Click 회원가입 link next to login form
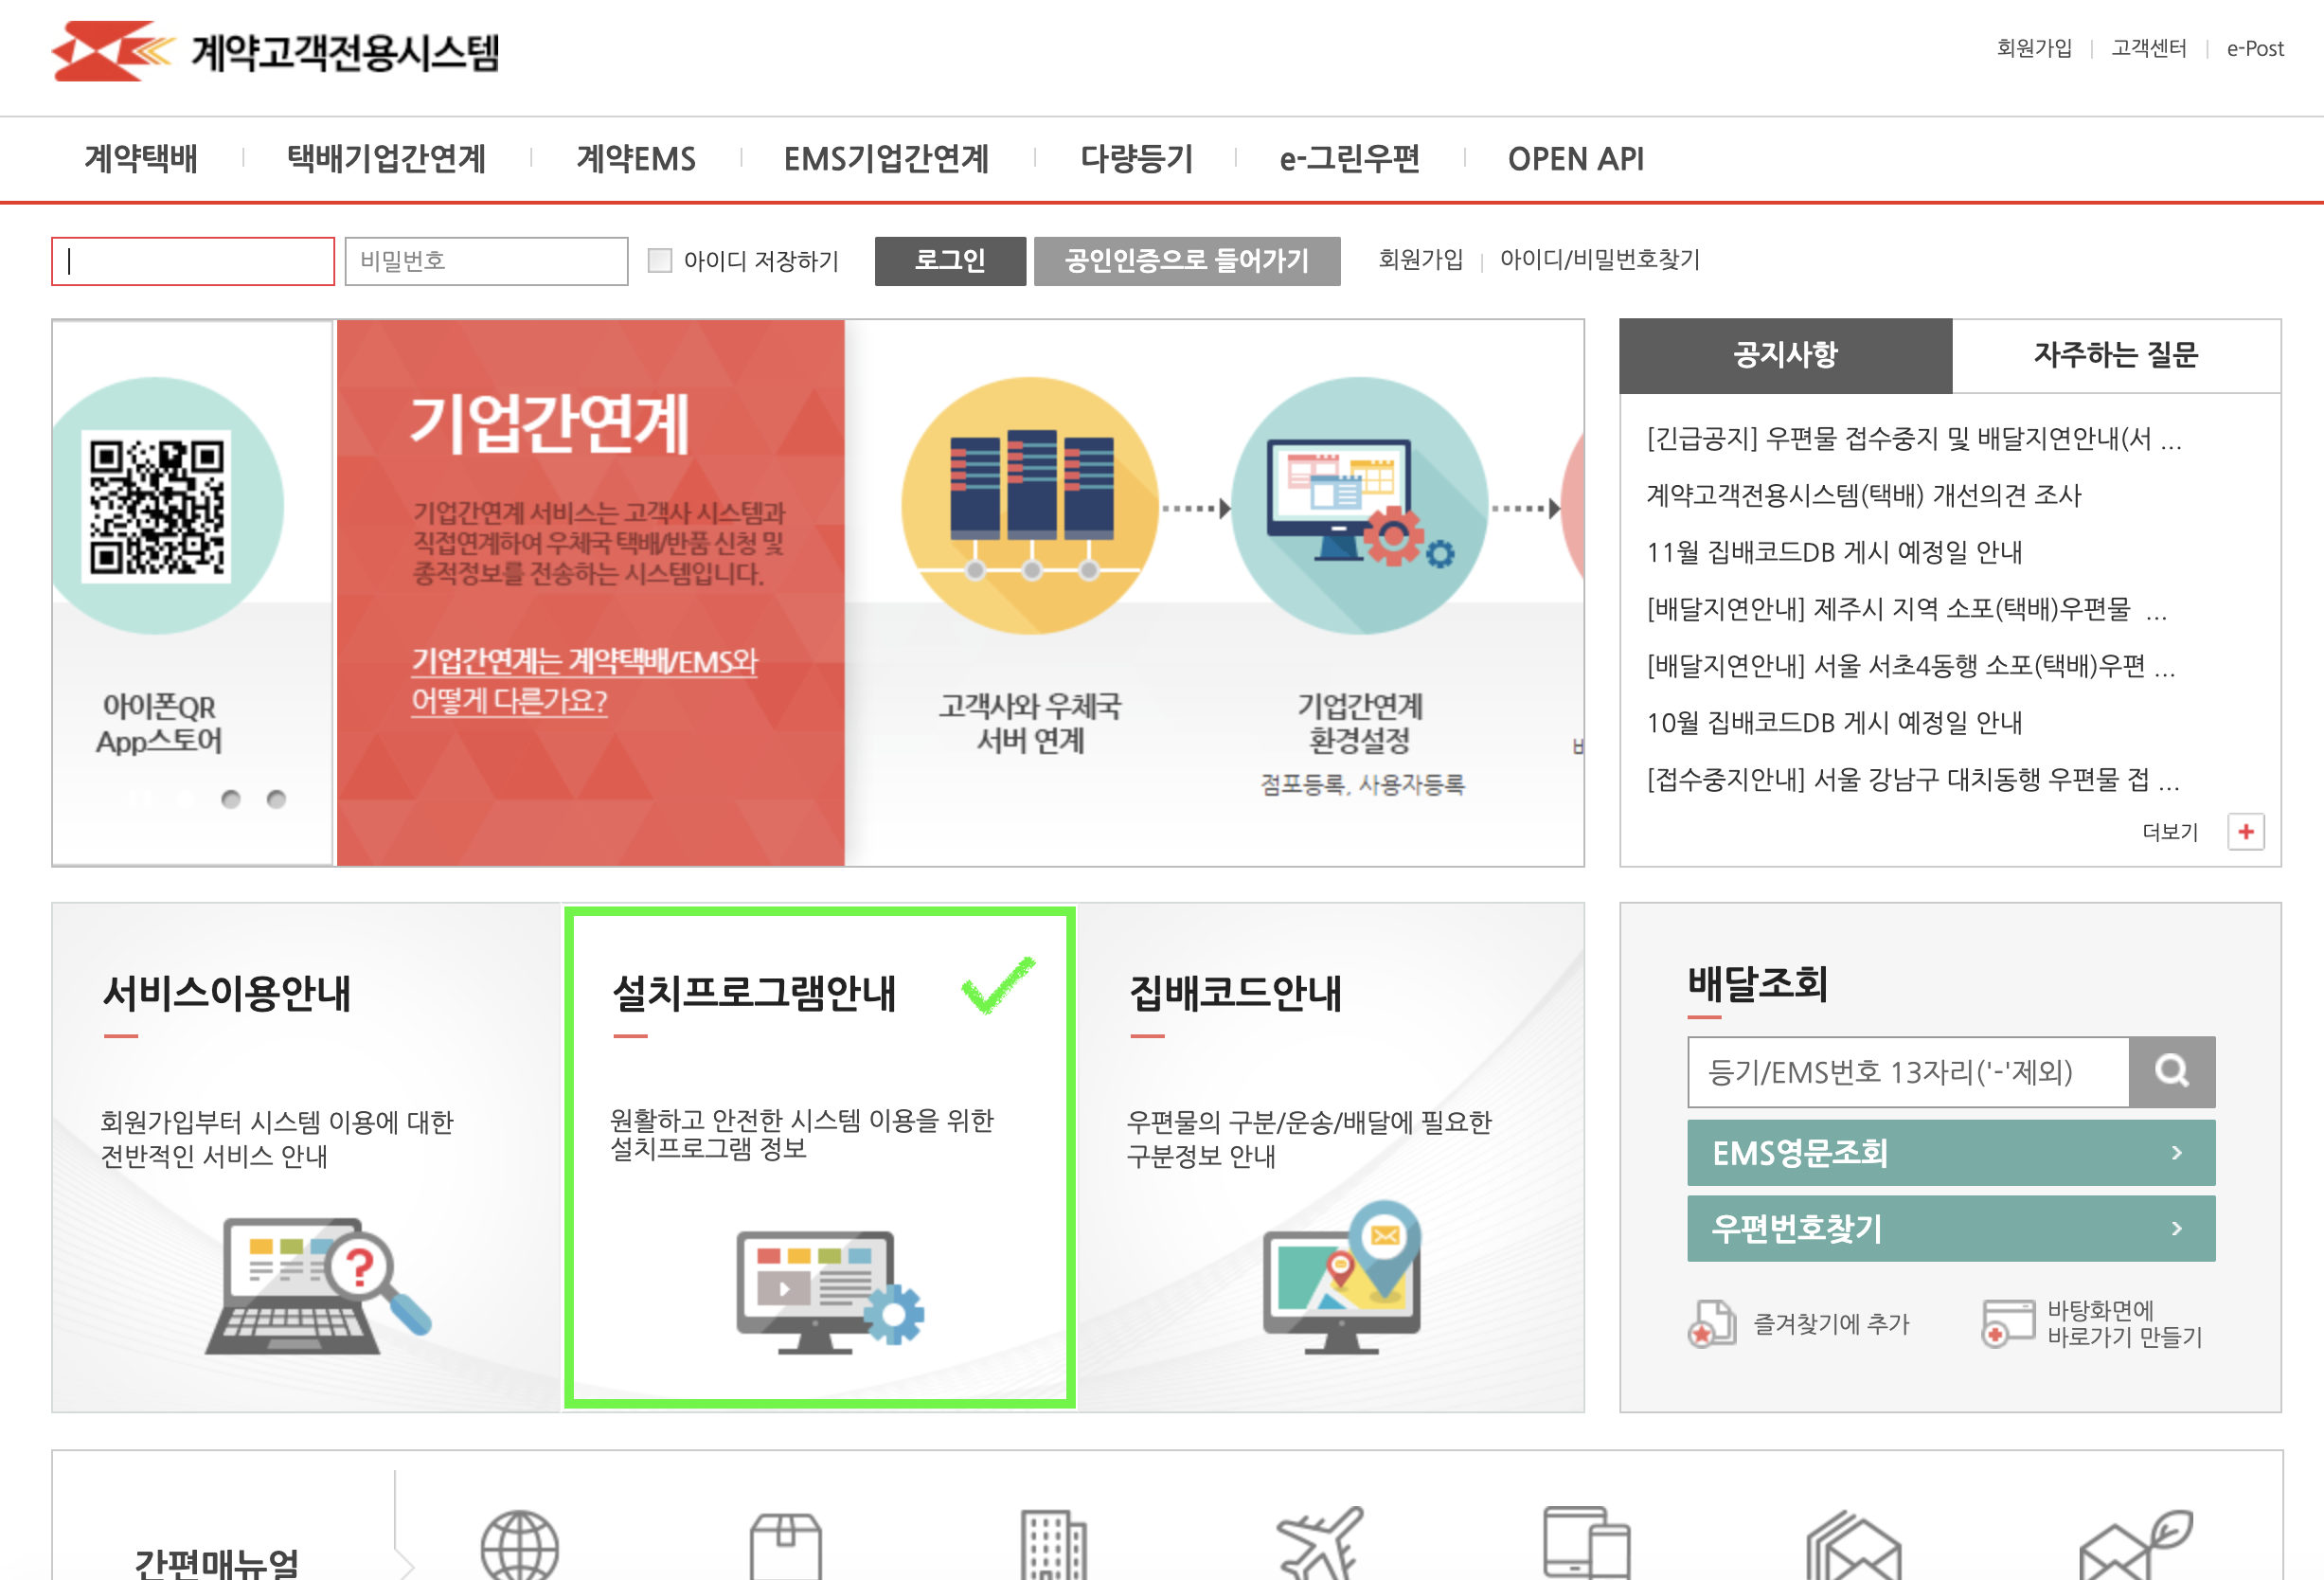 tap(1421, 260)
